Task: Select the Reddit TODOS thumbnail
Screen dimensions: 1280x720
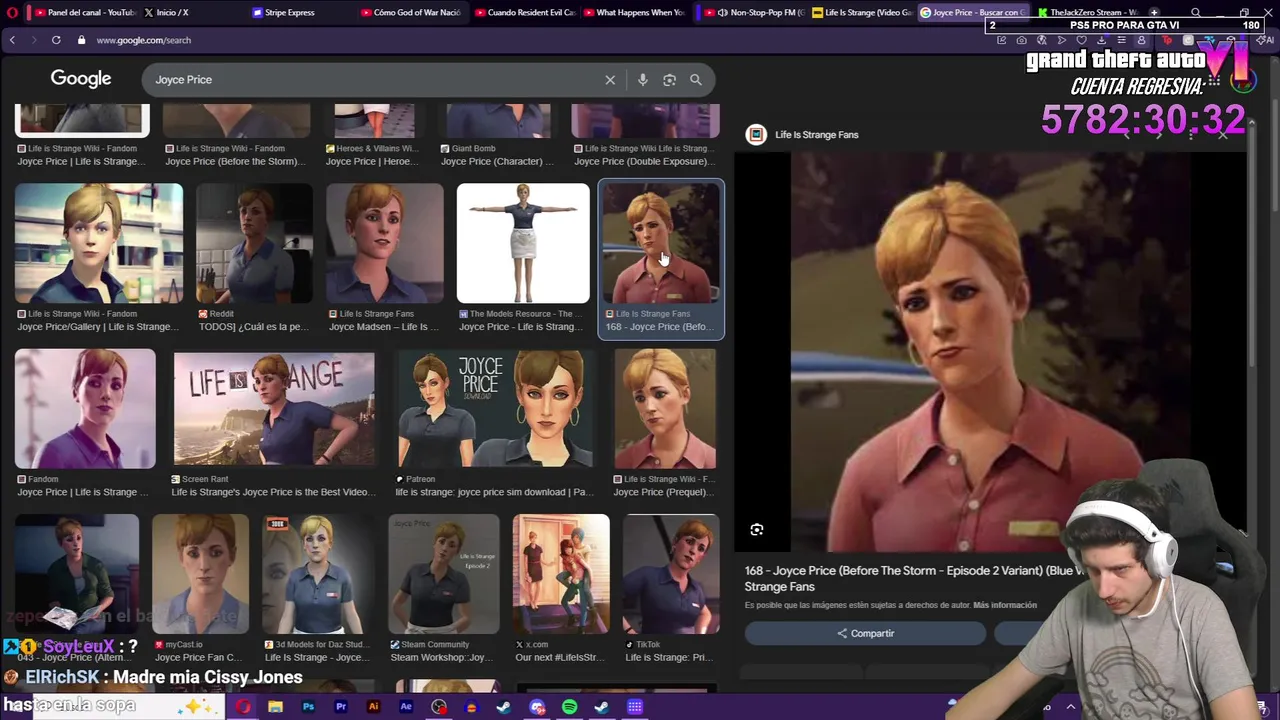Action: click(255, 243)
